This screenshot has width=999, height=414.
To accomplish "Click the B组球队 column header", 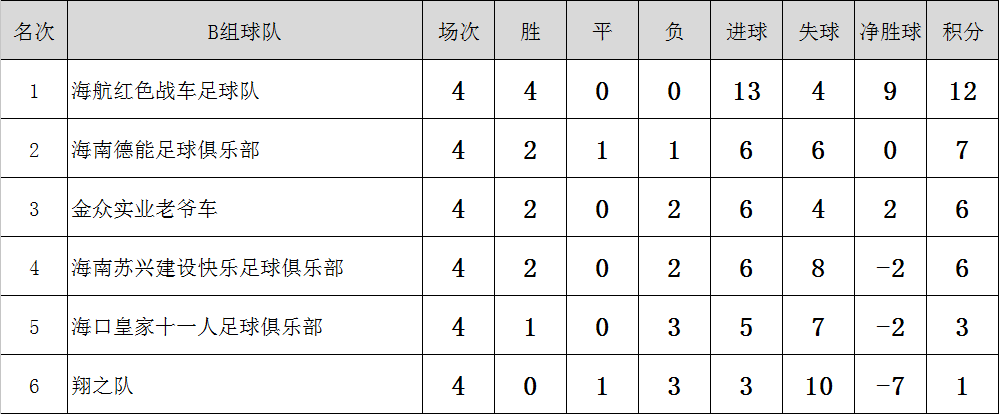I will tap(245, 31).
